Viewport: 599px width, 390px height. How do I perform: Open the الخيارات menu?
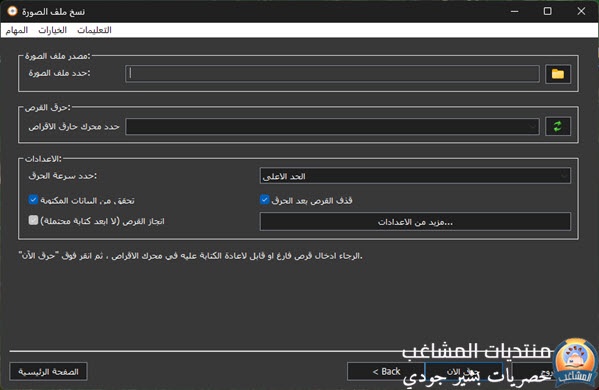(52, 30)
